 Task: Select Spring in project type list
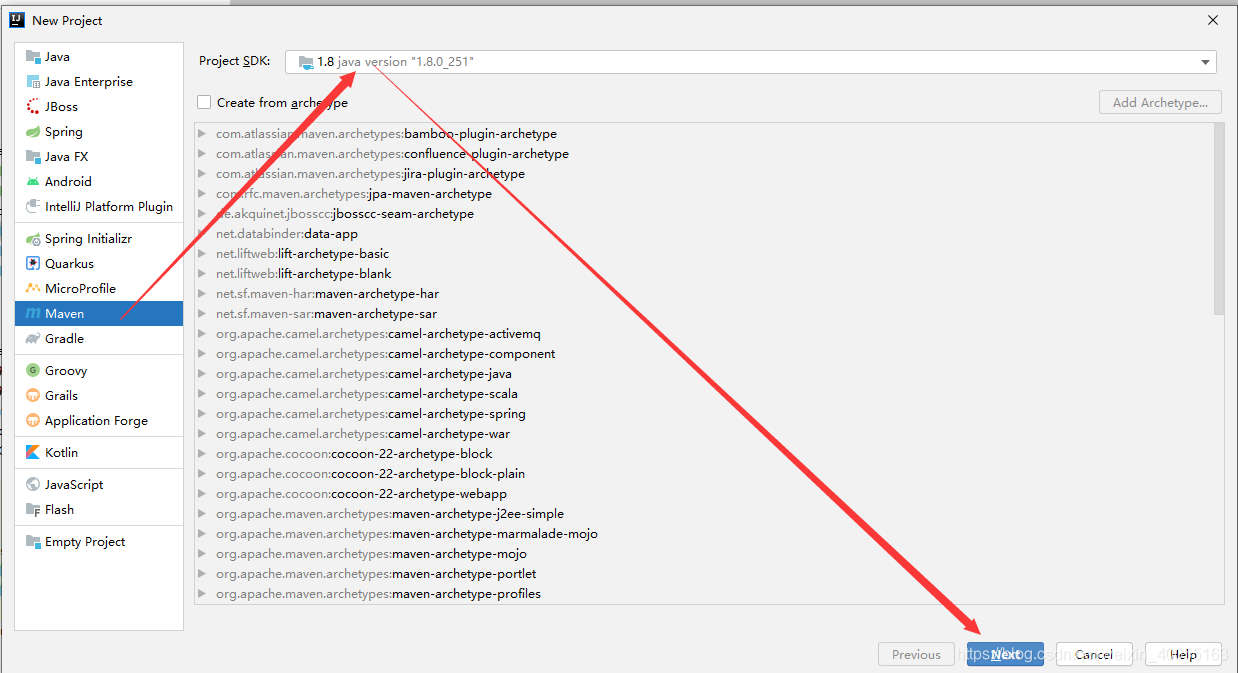(x=64, y=132)
